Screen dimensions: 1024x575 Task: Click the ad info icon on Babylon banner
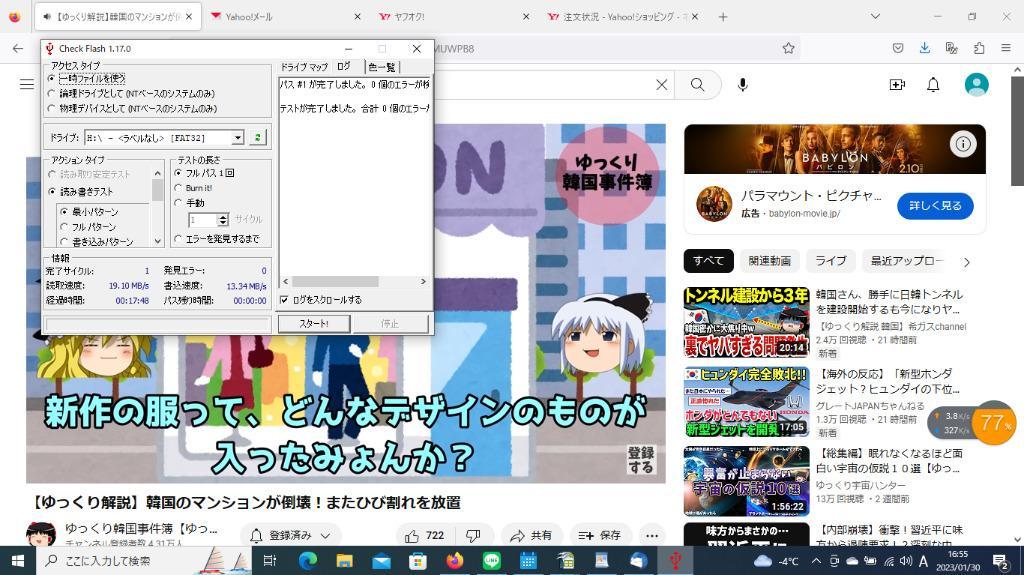(963, 144)
